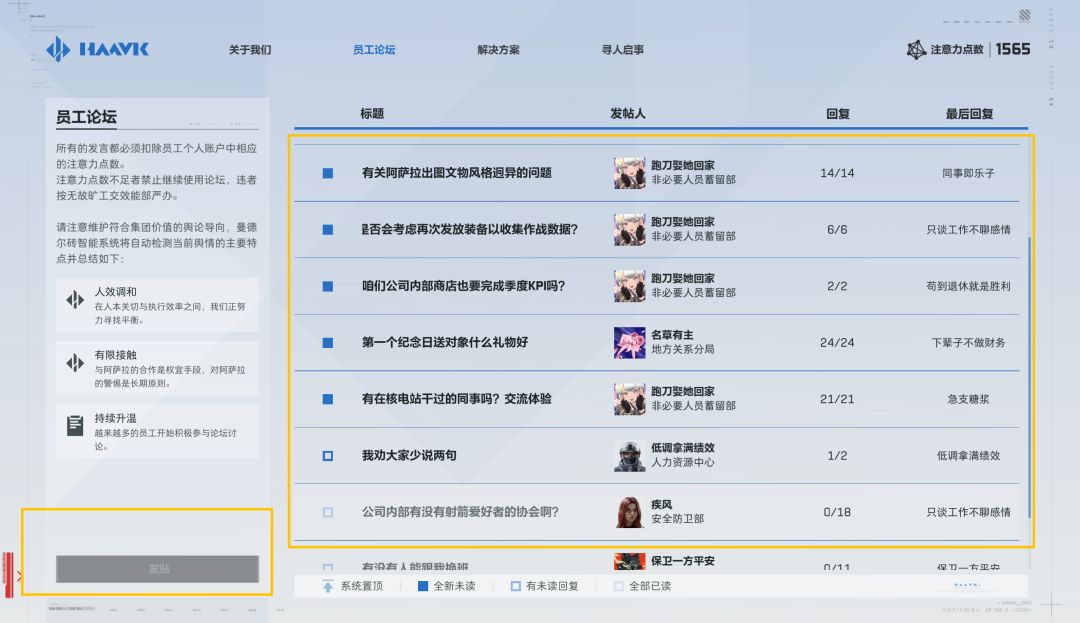
Task: Click the 全部已读 legend label
Action: pyautogui.click(x=650, y=587)
